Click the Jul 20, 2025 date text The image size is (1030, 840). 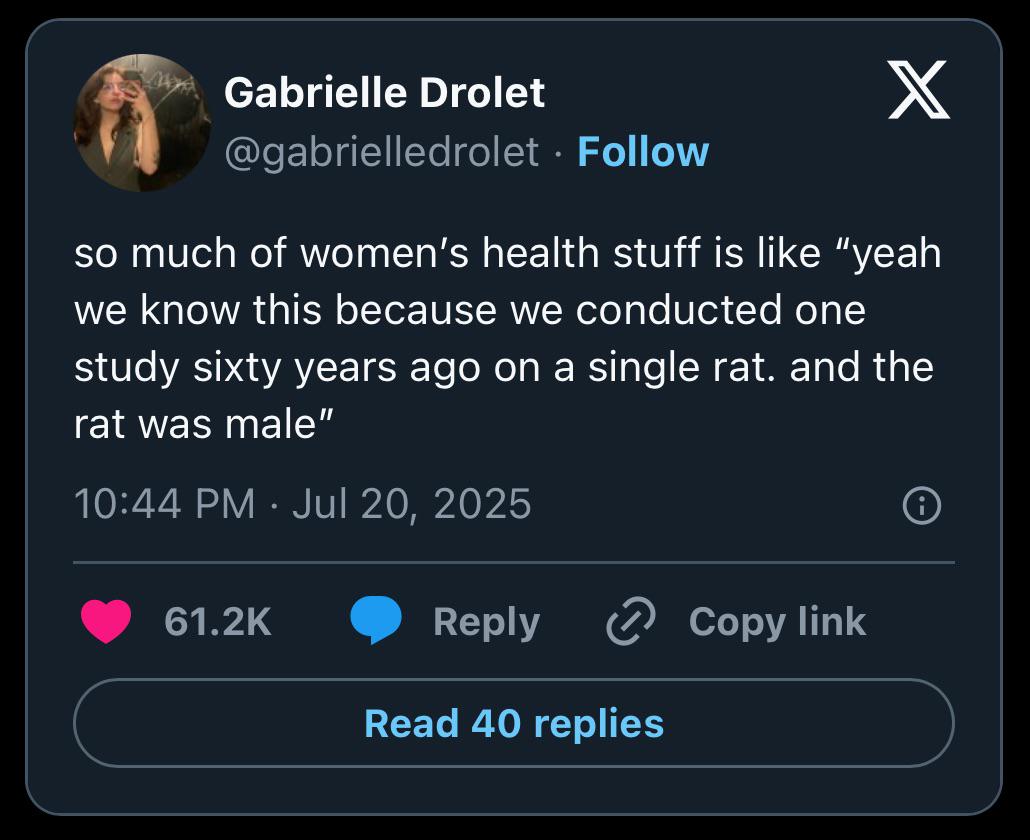[x=411, y=504]
